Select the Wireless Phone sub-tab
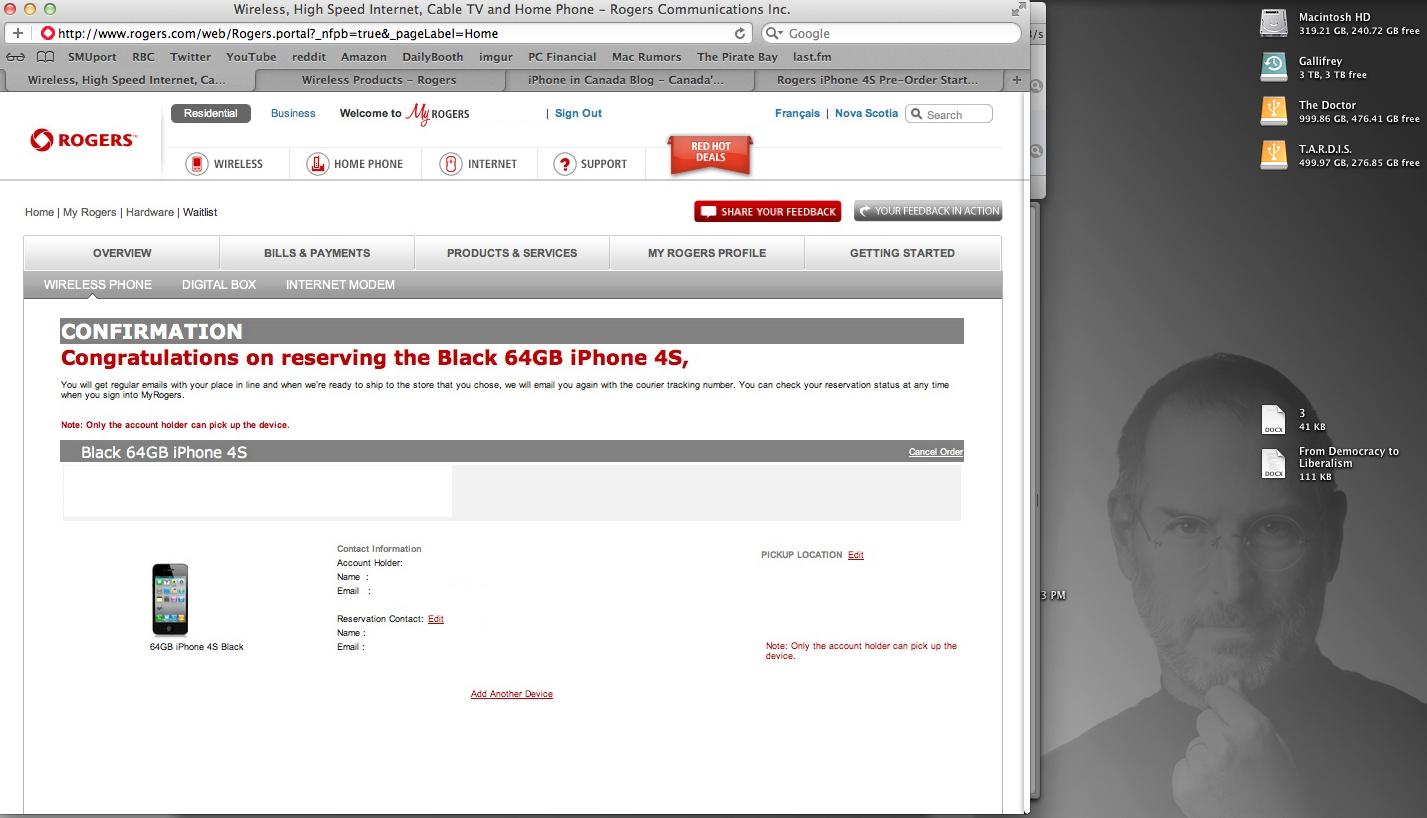1427x818 pixels. tap(98, 285)
